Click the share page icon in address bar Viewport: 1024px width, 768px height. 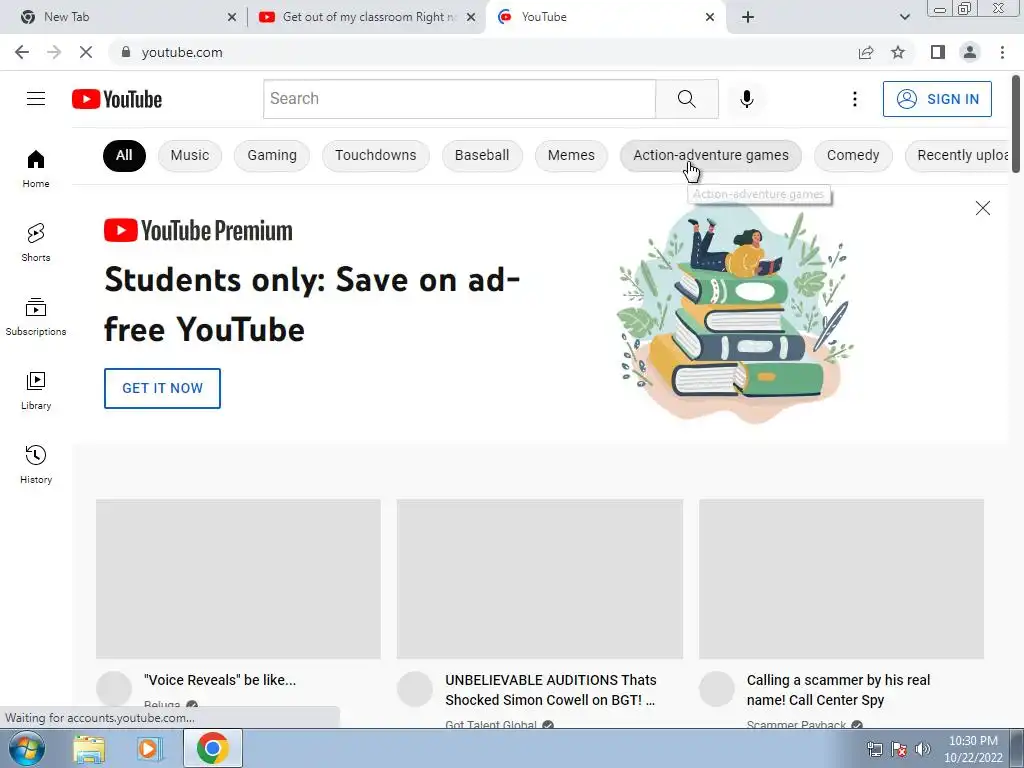[x=866, y=52]
